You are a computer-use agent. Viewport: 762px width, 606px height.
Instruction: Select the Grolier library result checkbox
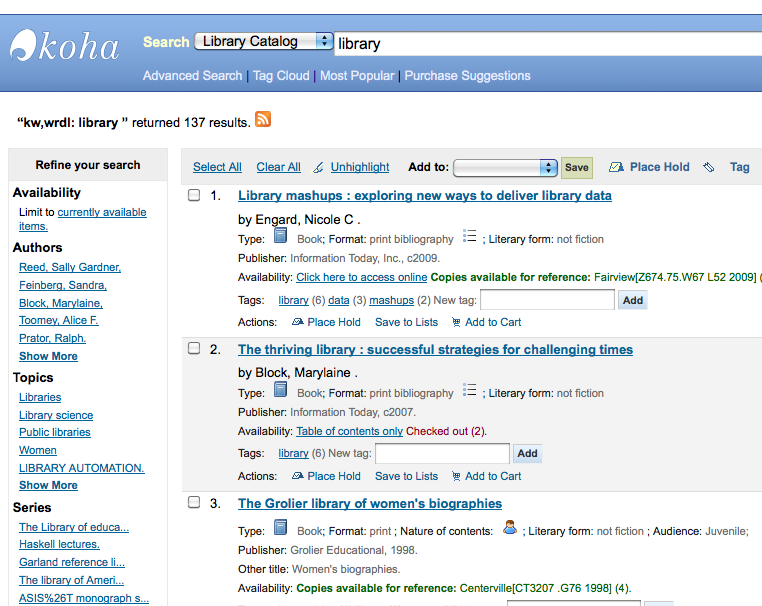click(195, 503)
